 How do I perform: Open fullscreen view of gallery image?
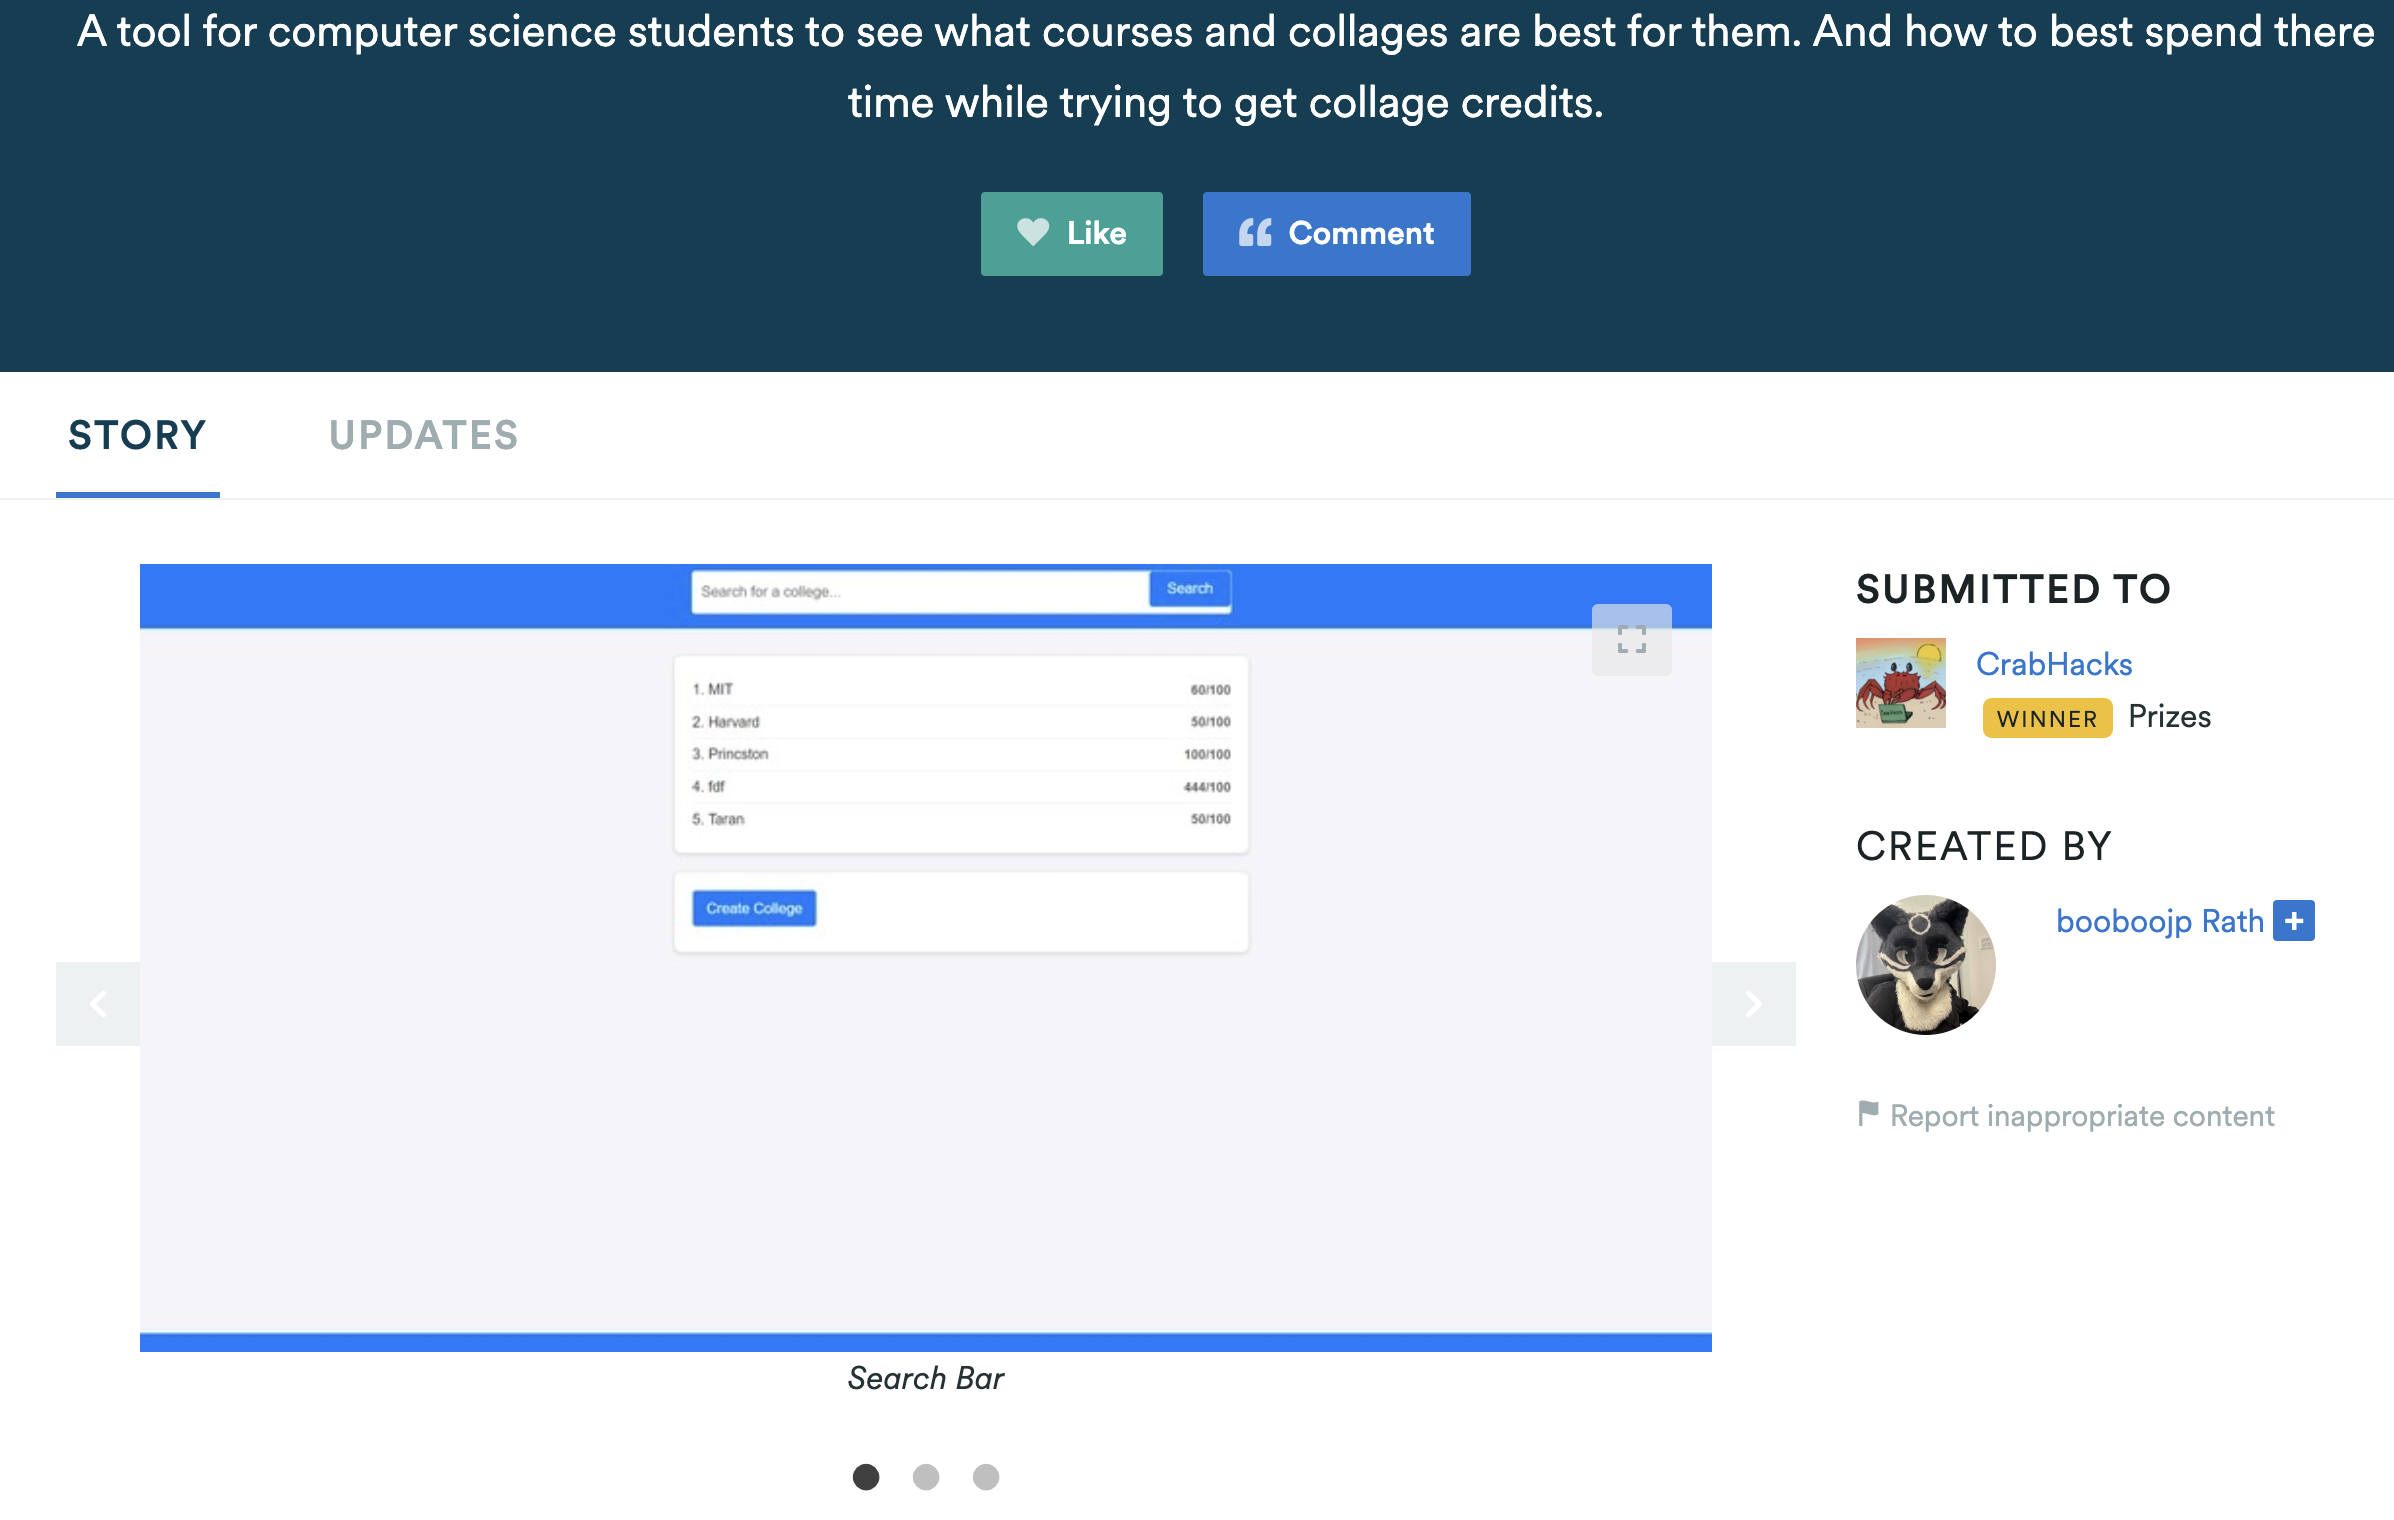click(x=1631, y=640)
